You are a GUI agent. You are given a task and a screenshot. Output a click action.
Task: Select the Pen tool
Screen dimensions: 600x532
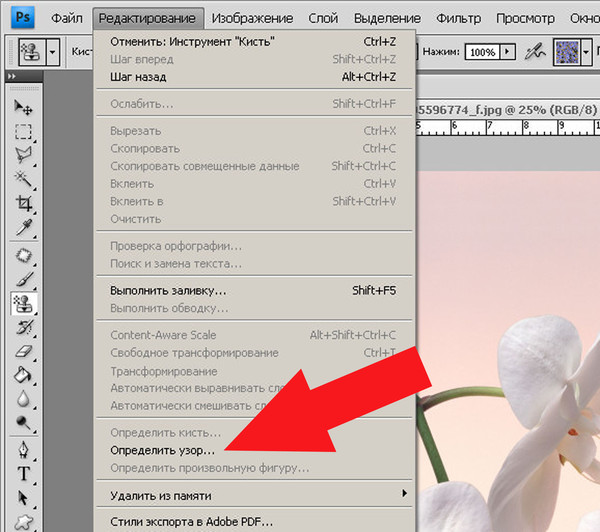23,450
